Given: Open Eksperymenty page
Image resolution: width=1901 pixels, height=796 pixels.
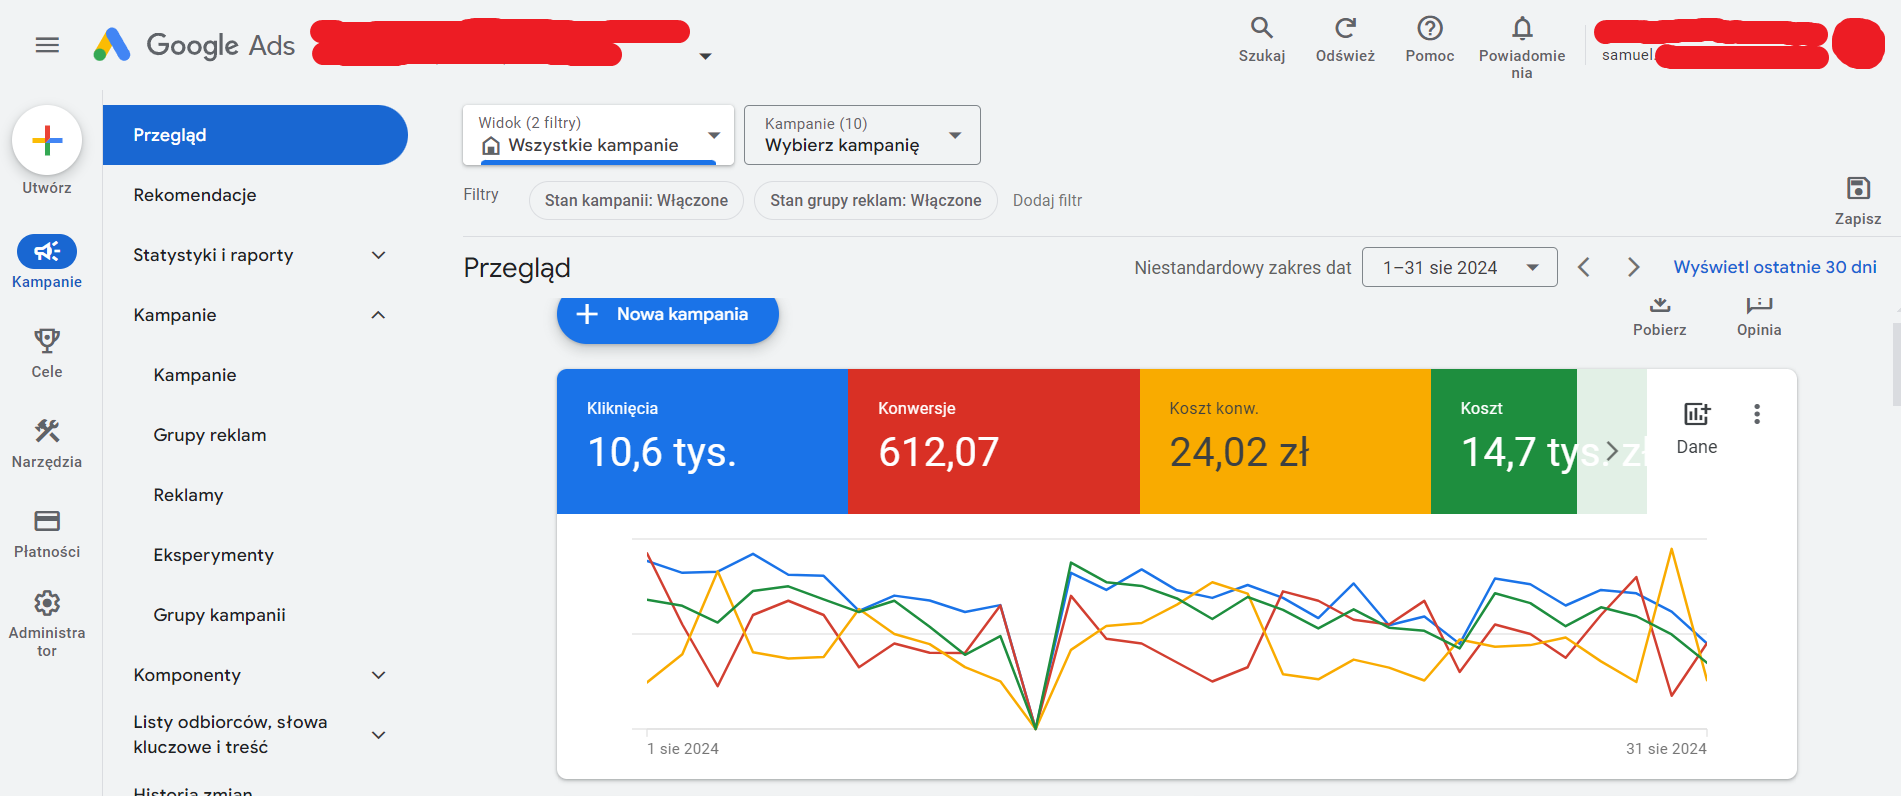Looking at the screenshot, I should (x=213, y=555).
